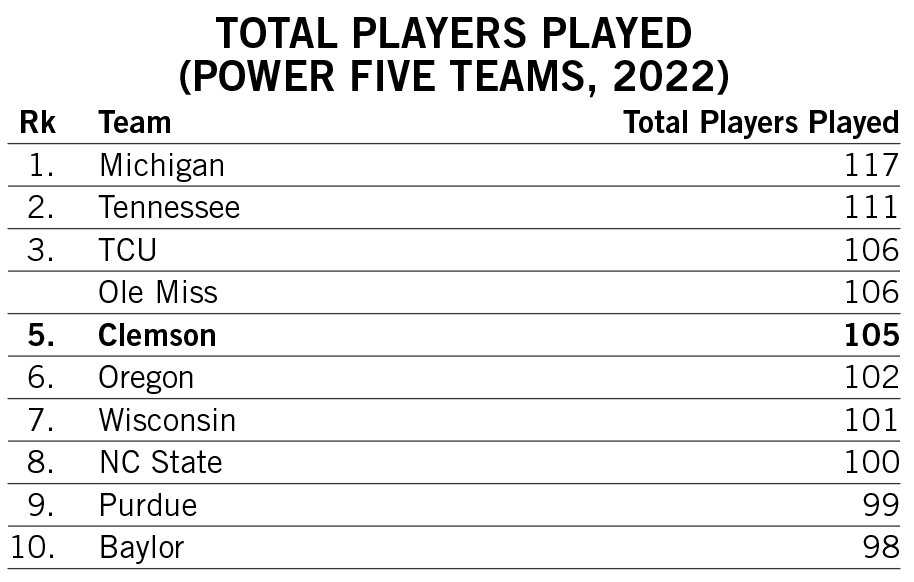
Task: Click the NC State team name
Action: (x=161, y=462)
